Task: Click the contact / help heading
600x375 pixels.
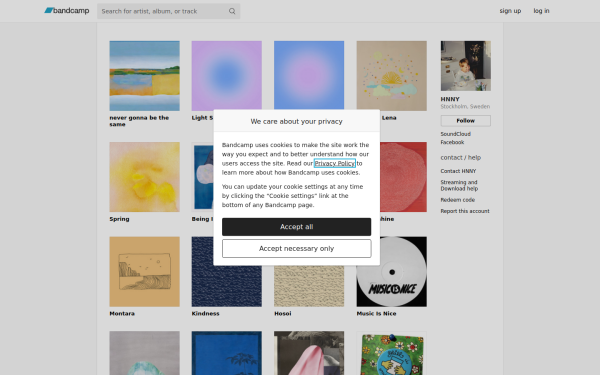Action: [x=461, y=157]
